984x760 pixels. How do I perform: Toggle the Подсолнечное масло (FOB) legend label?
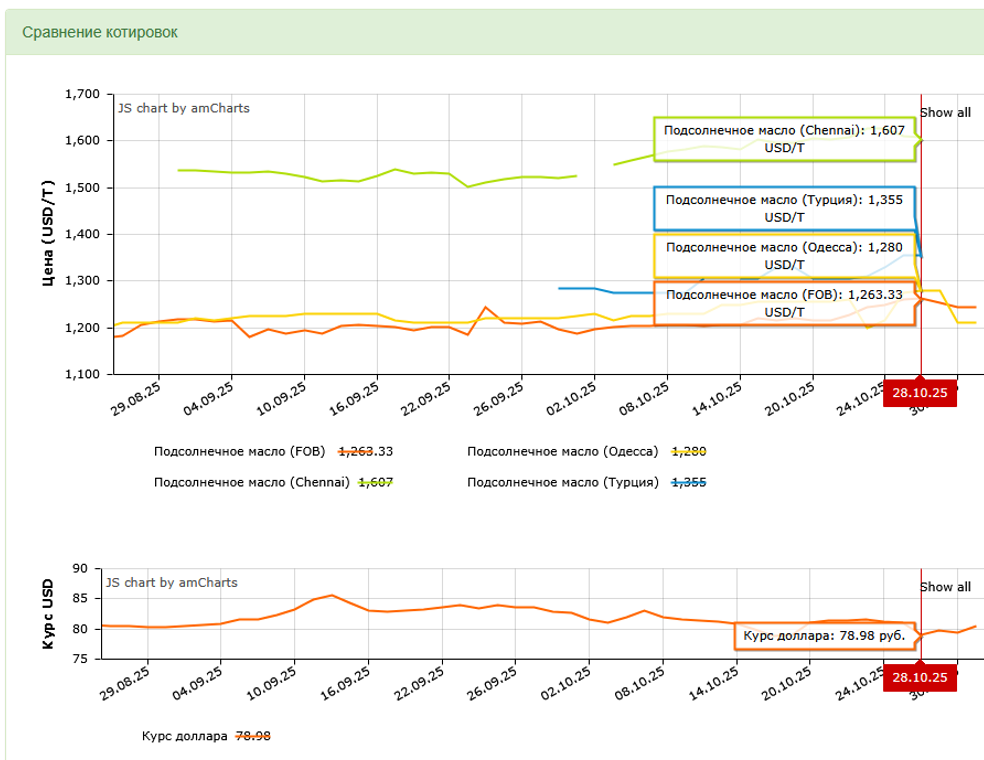(x=239, y=451)
